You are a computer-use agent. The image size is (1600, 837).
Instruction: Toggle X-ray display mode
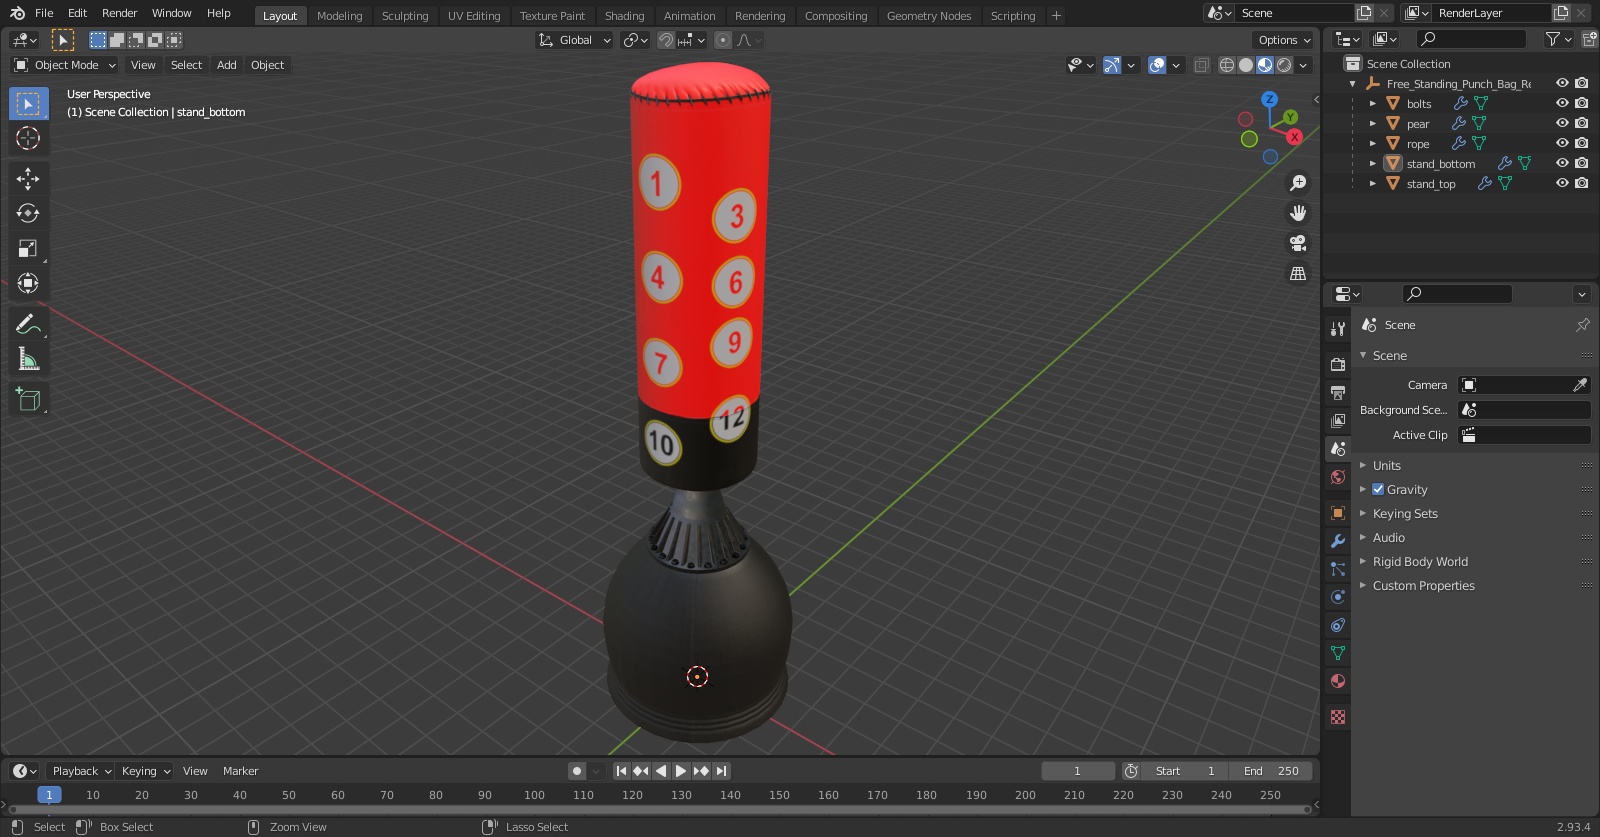tap(1201, 65)
